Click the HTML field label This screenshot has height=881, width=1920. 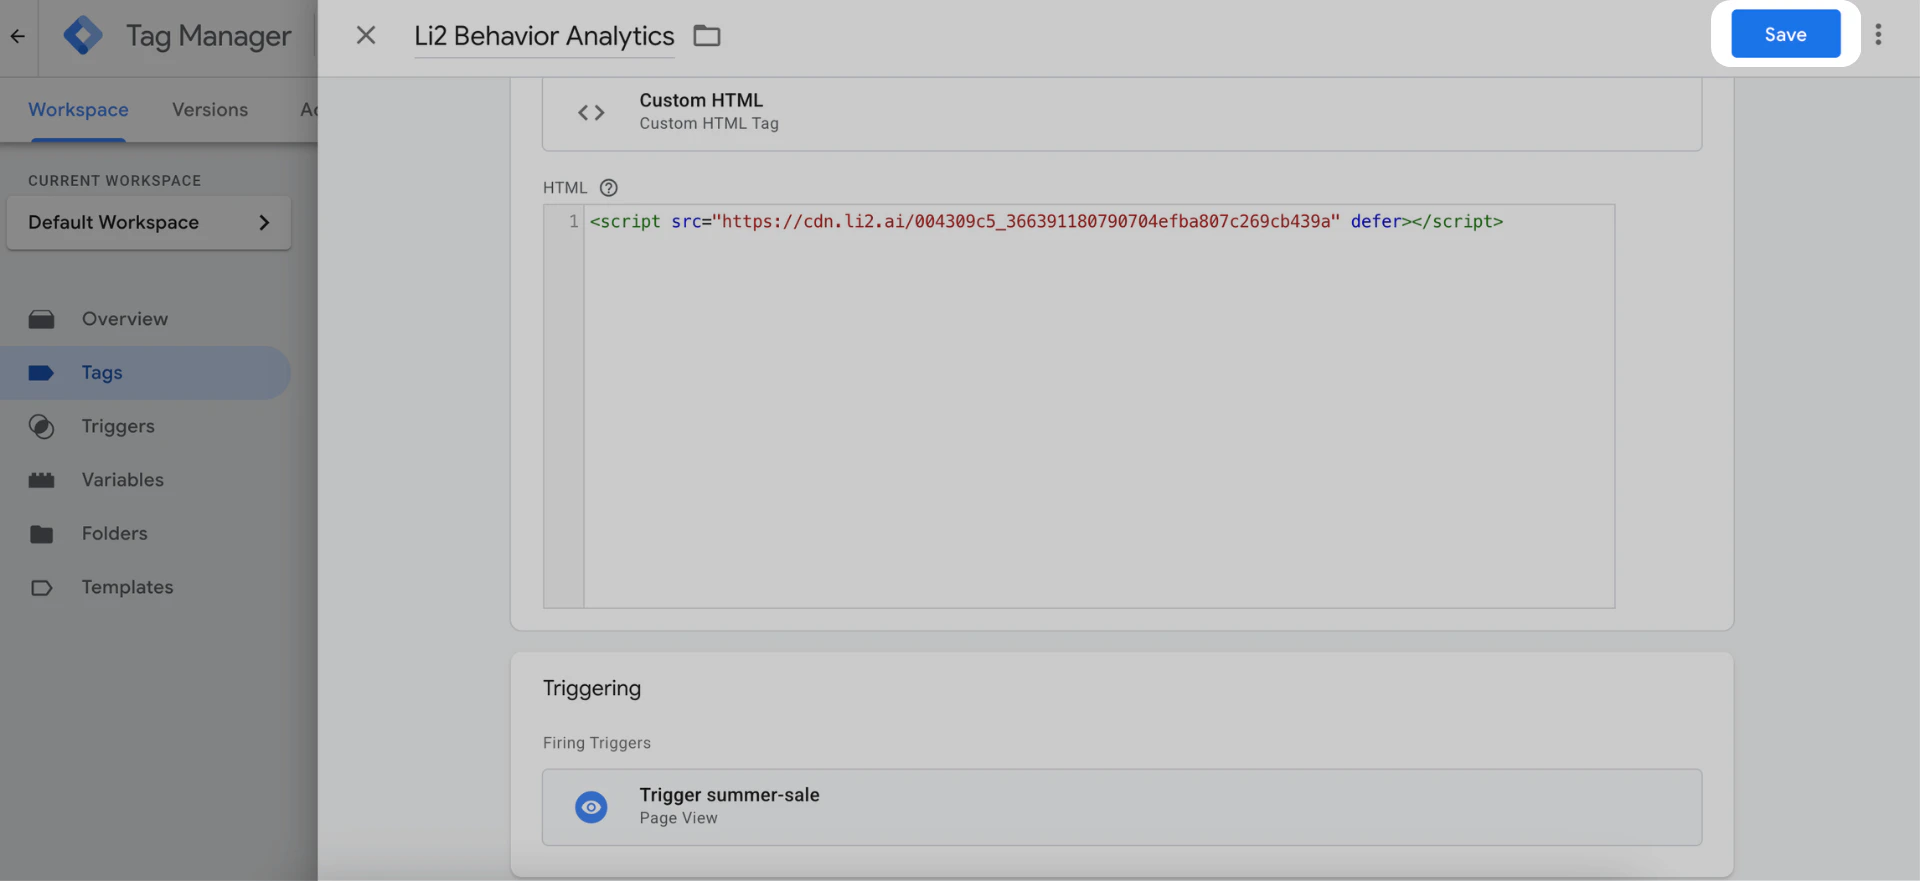click(x=565, y=187)
